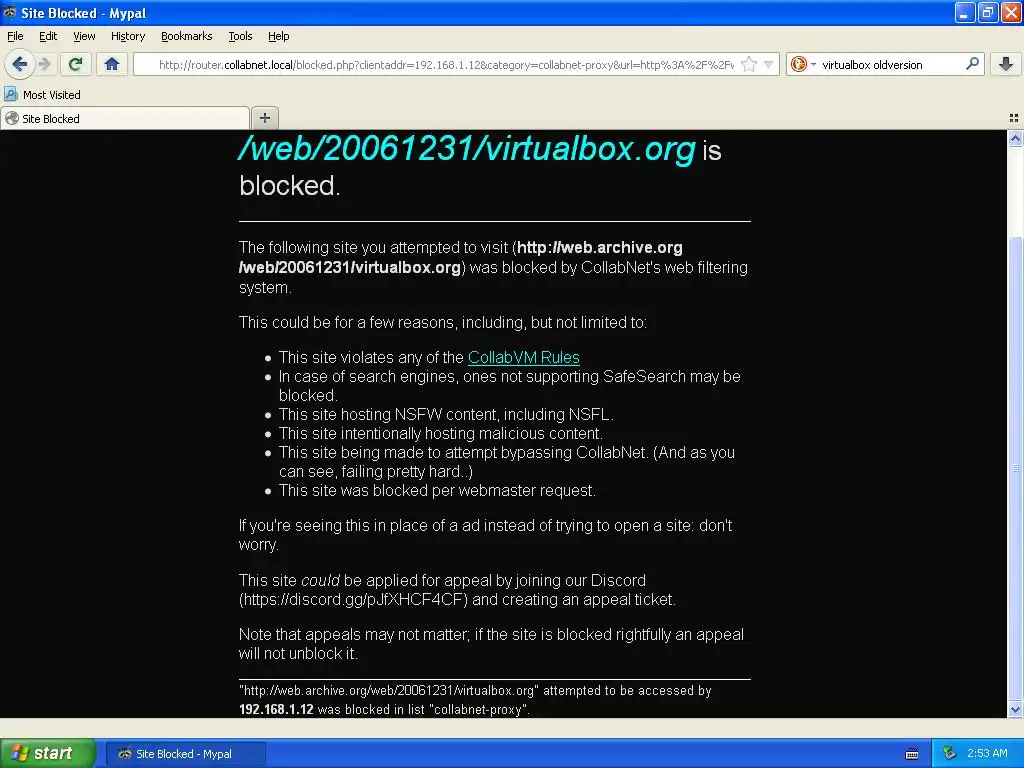Bookmark this page with the star icon

click(749, 64)
